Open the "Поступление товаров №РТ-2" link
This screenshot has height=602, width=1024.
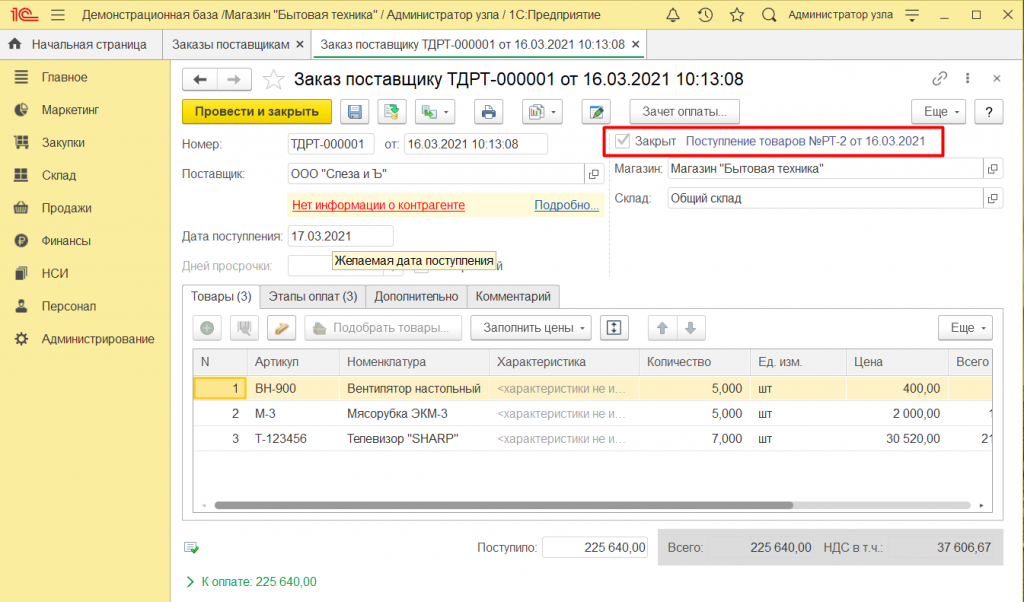point(812,142)
